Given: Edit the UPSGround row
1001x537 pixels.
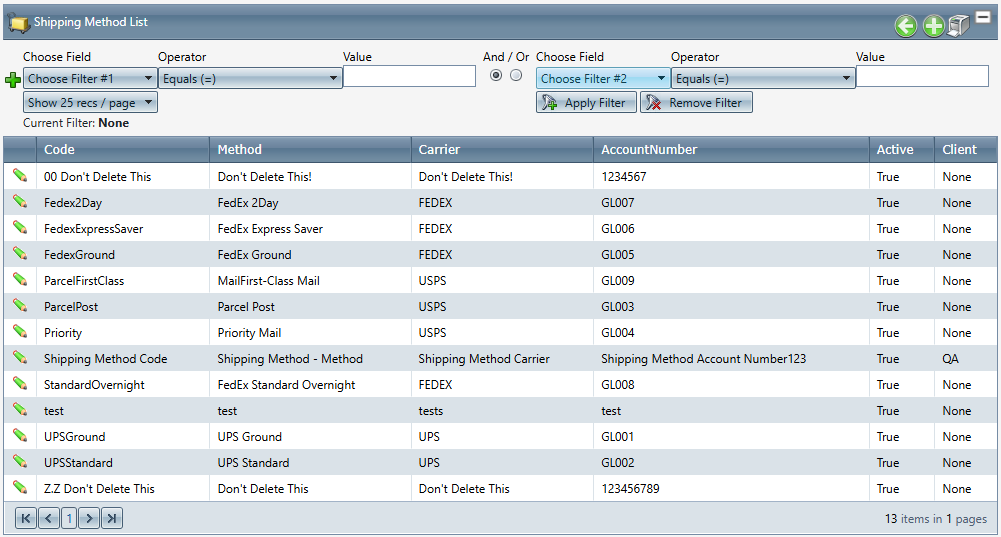Looking at the screenshot, I should tap(20, 435).
